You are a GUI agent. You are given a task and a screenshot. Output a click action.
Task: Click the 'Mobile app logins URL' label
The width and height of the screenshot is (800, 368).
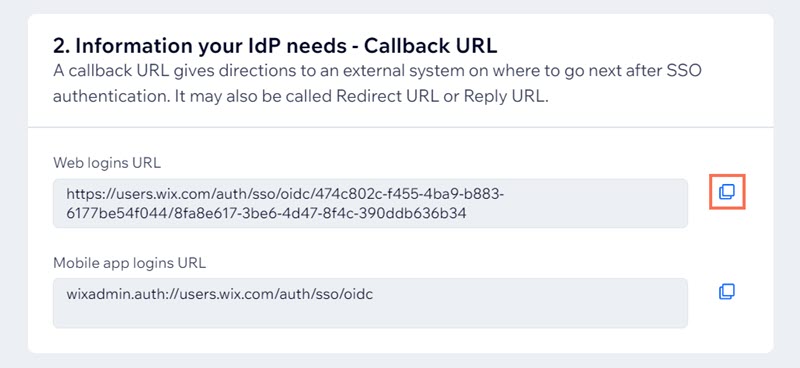pyautogui.click(x=130, y=263)
